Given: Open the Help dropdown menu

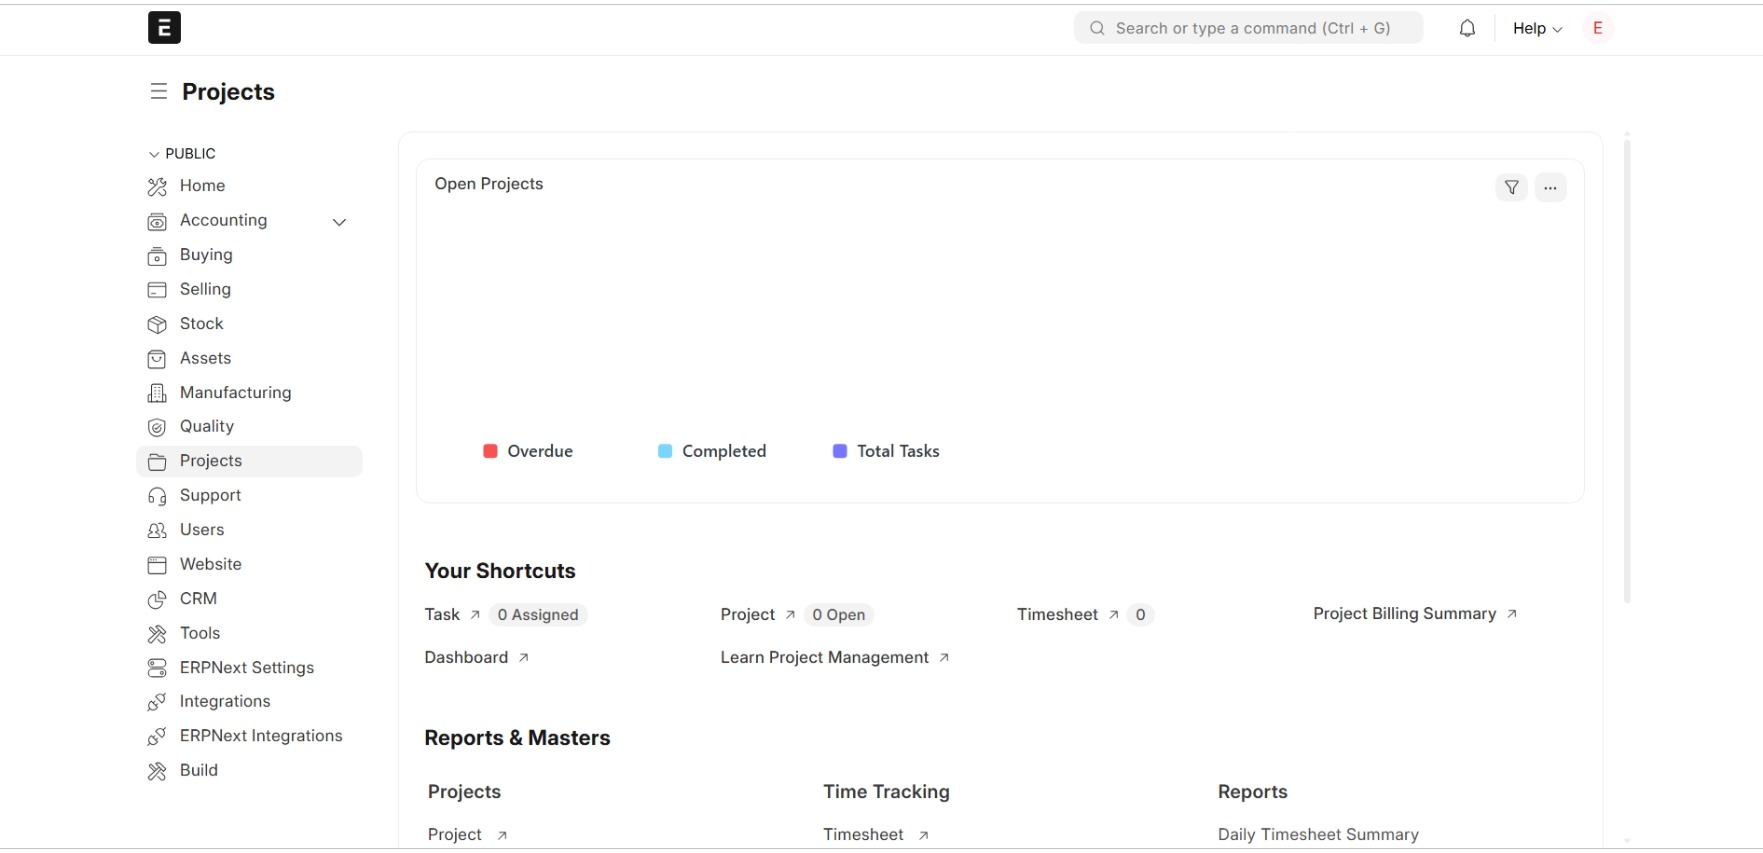Looking at the screenshot, I should tap(1537, 28).
